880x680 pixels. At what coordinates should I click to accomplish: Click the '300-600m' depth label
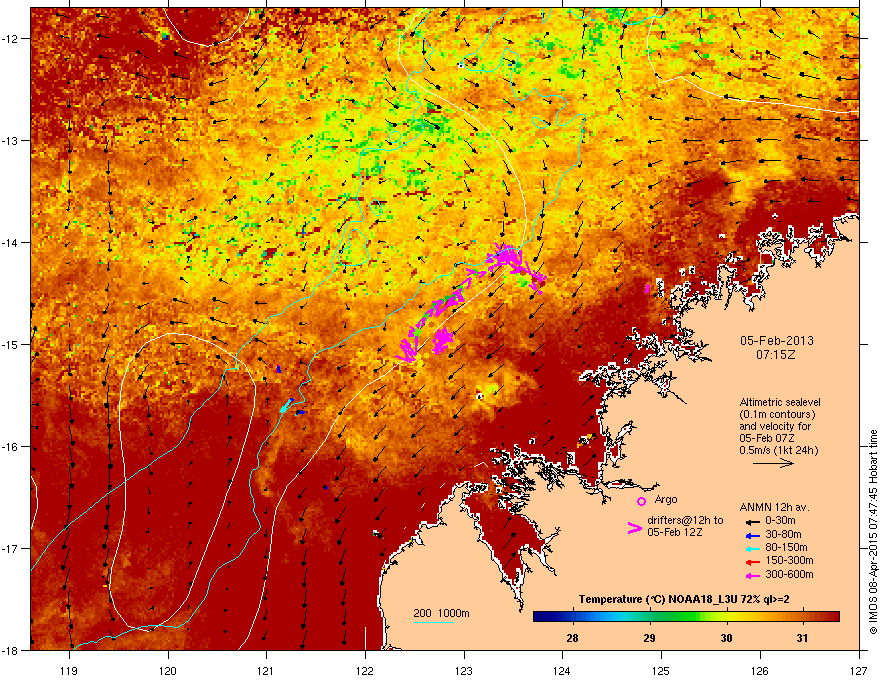pos(789,575)
